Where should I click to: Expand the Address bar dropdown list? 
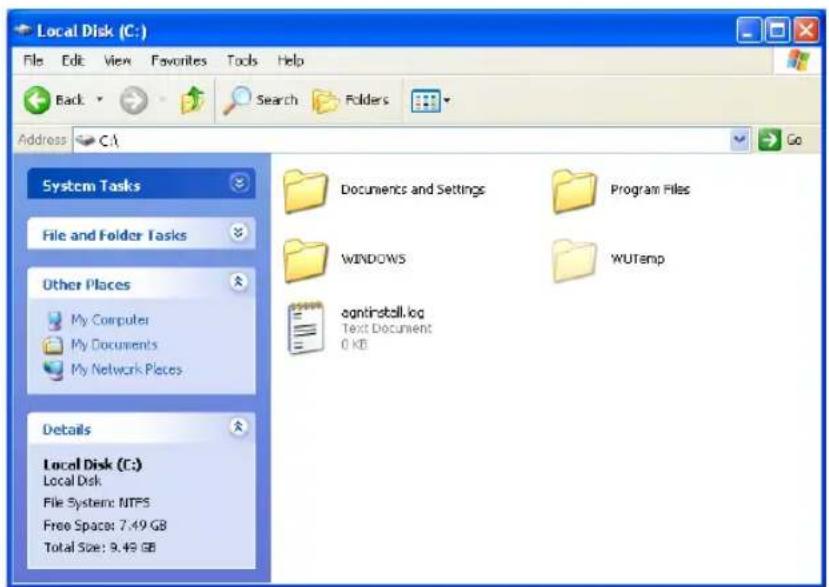pos(740,140)
